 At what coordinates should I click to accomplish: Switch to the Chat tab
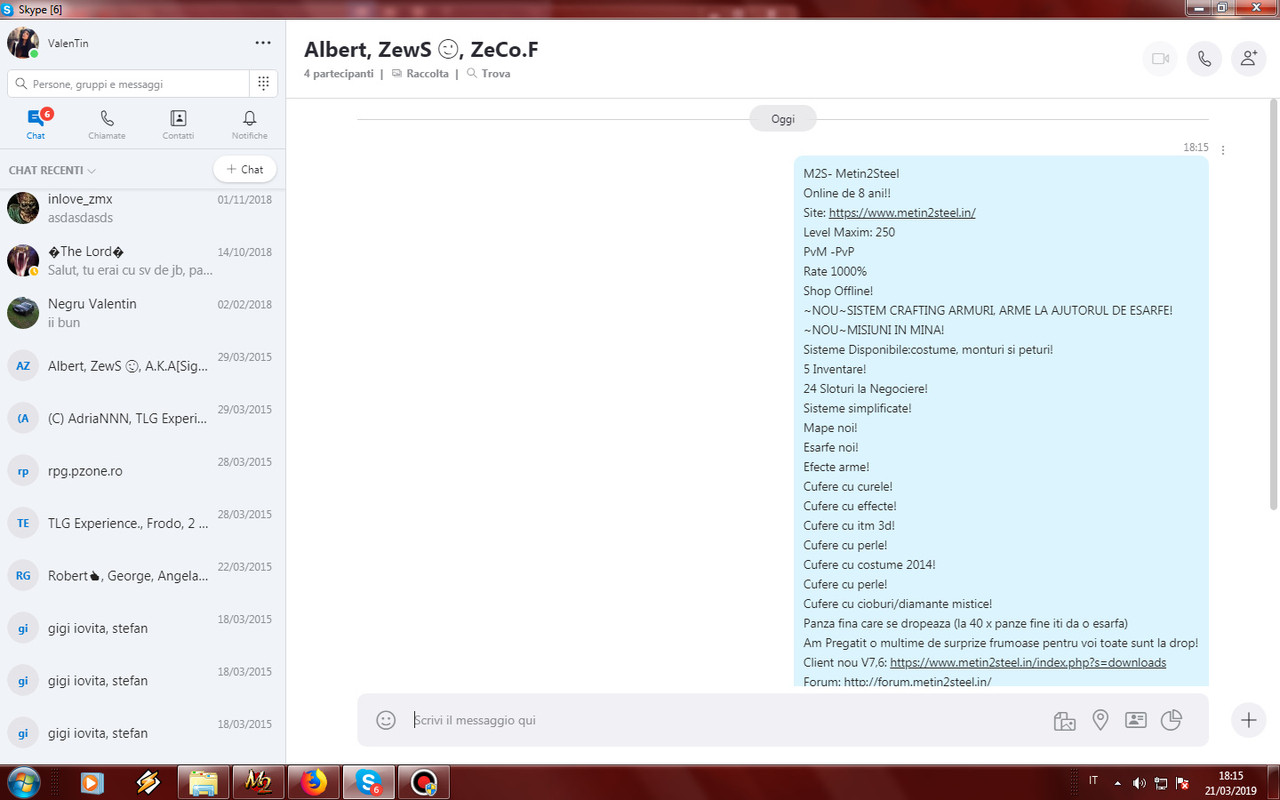36,124
